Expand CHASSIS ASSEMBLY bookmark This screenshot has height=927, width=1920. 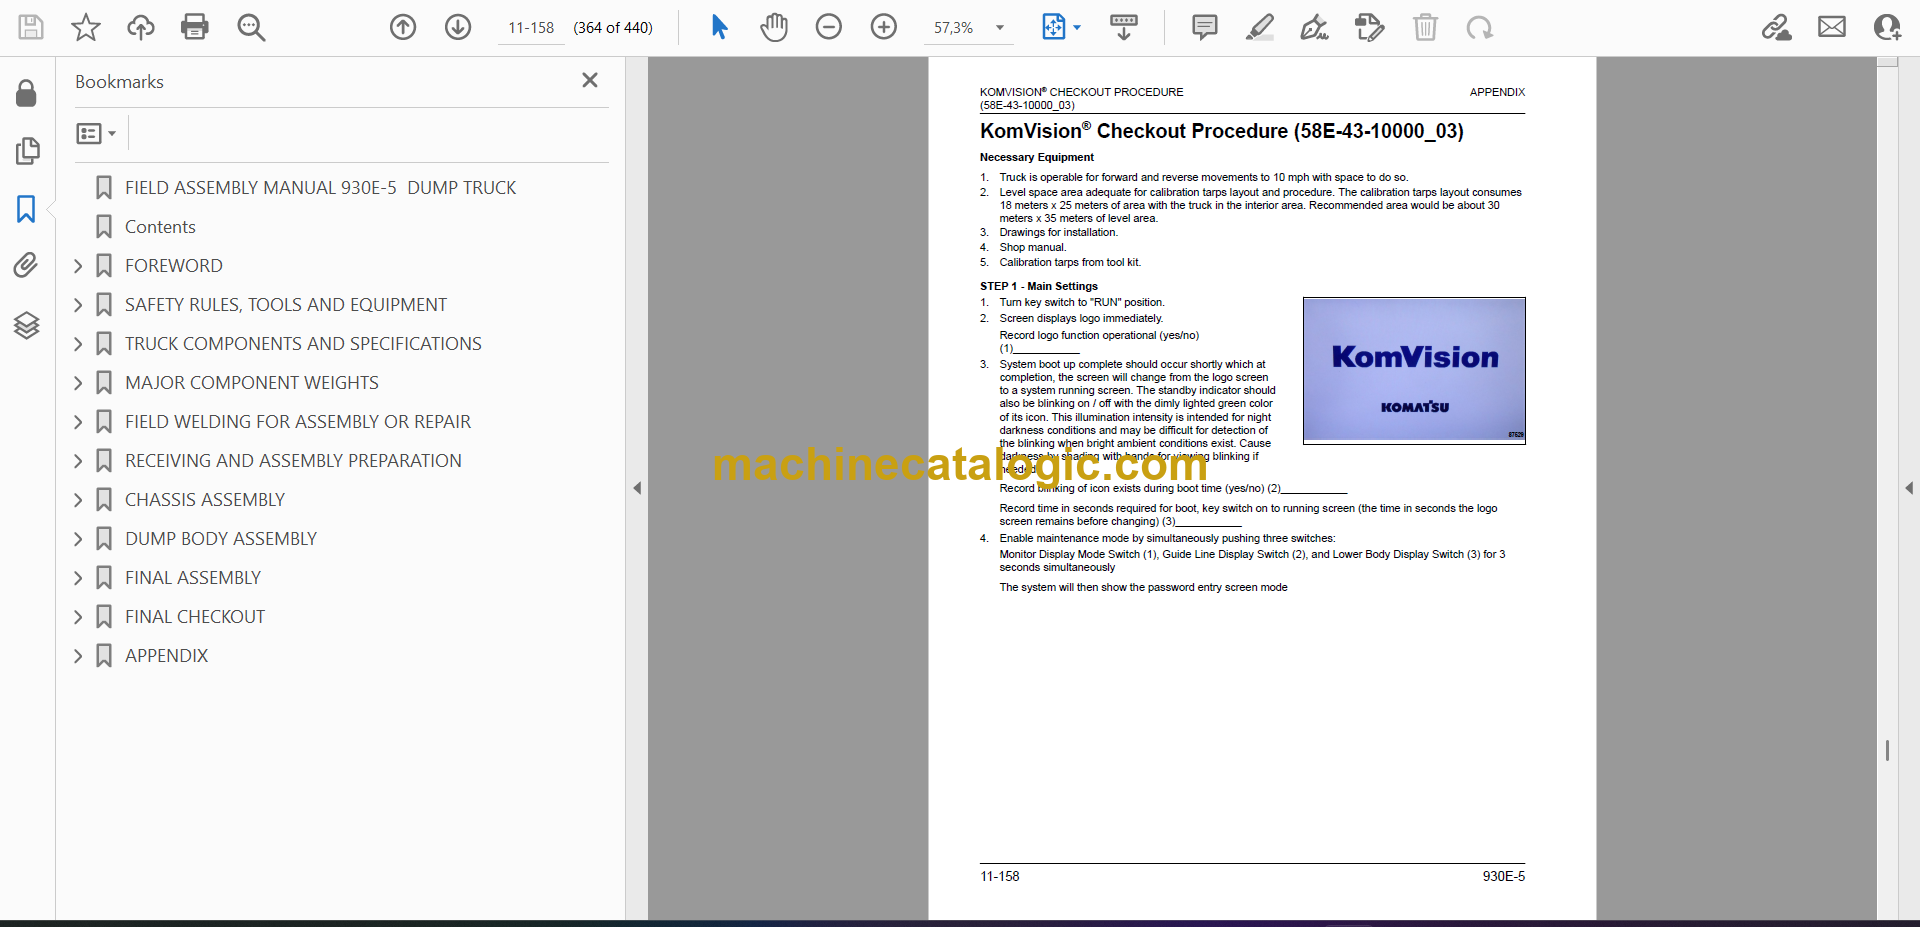coord(78,500)
